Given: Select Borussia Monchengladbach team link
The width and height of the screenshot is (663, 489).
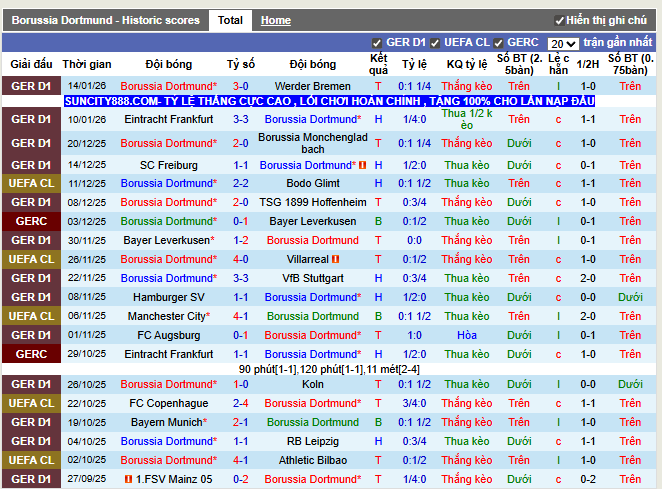Looking at the screenshot, I should tap(312, 143).
